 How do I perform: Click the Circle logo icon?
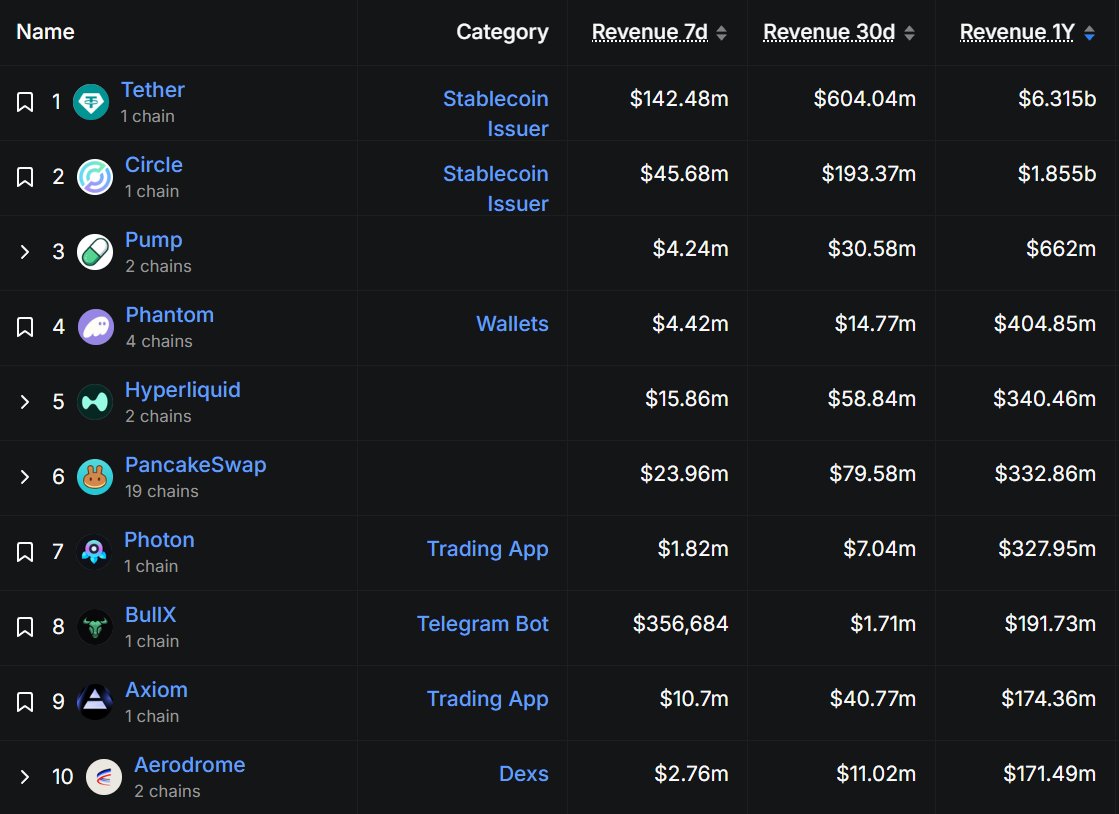point(95,177)
